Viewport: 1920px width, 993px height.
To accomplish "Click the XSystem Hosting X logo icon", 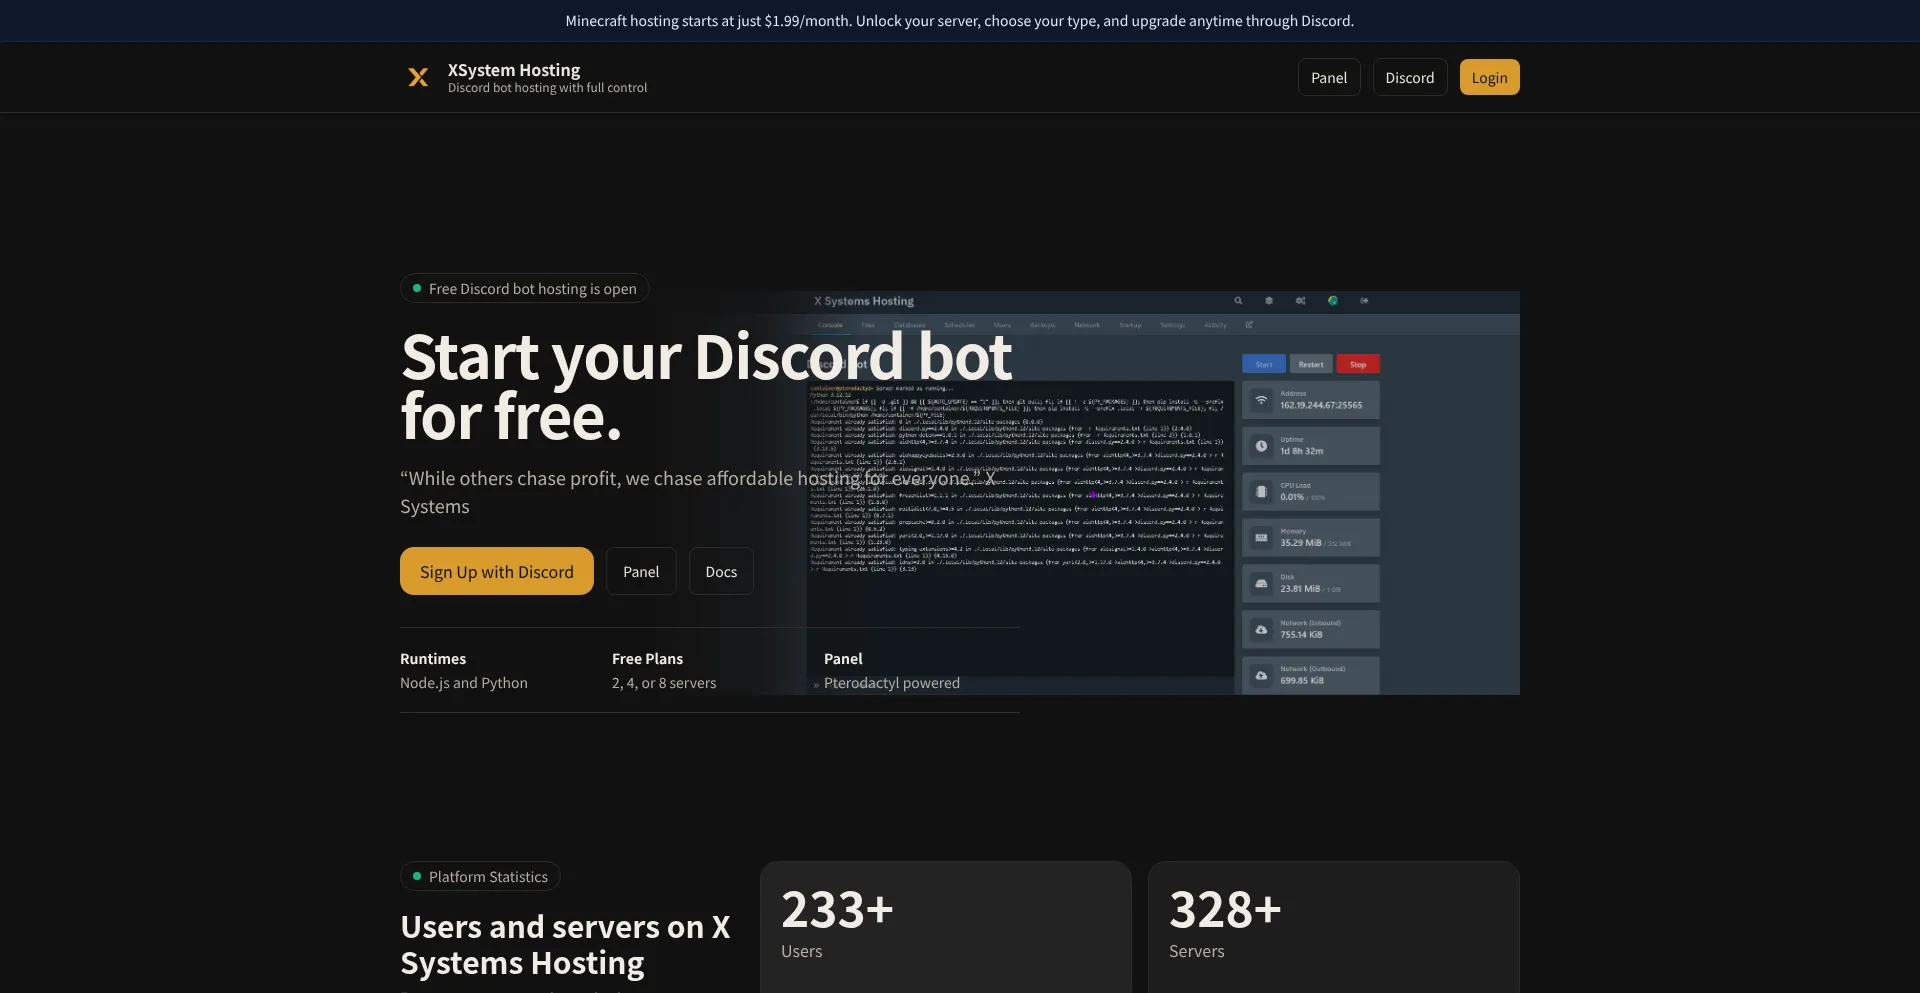I will click(x=418, y=77).
